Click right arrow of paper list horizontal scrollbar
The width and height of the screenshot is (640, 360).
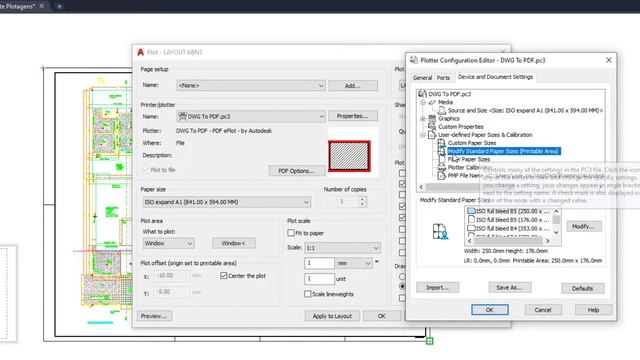[547, 241]
